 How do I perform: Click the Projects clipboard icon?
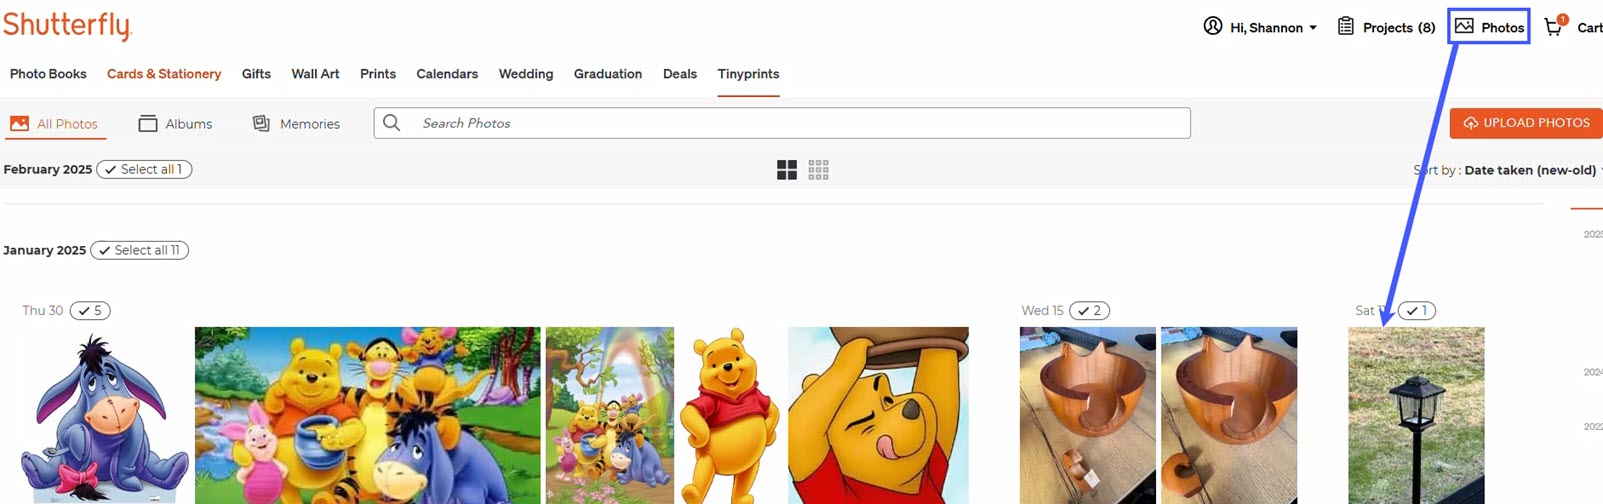click(1346, 26)
